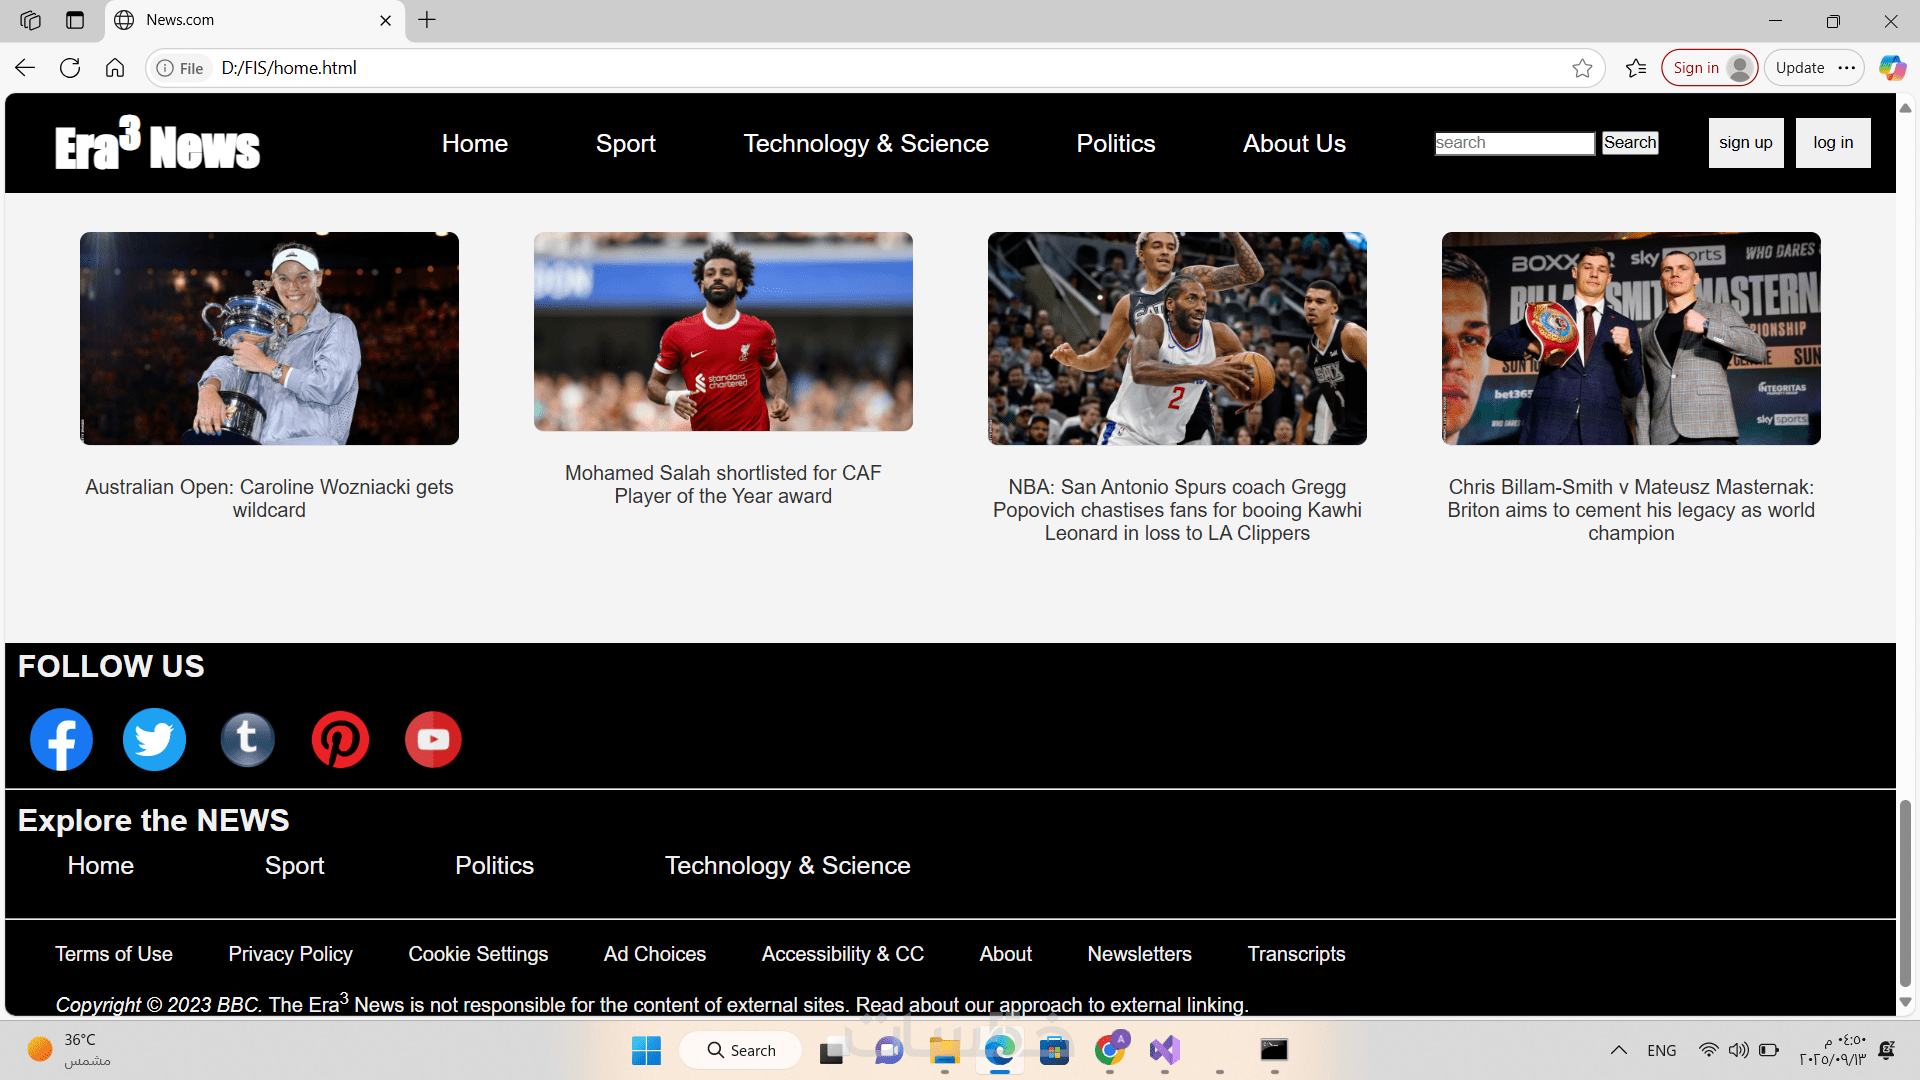The image size is (1920, 1080).
Task: Click the Pinterest logo icon
Action: [340, 739]
